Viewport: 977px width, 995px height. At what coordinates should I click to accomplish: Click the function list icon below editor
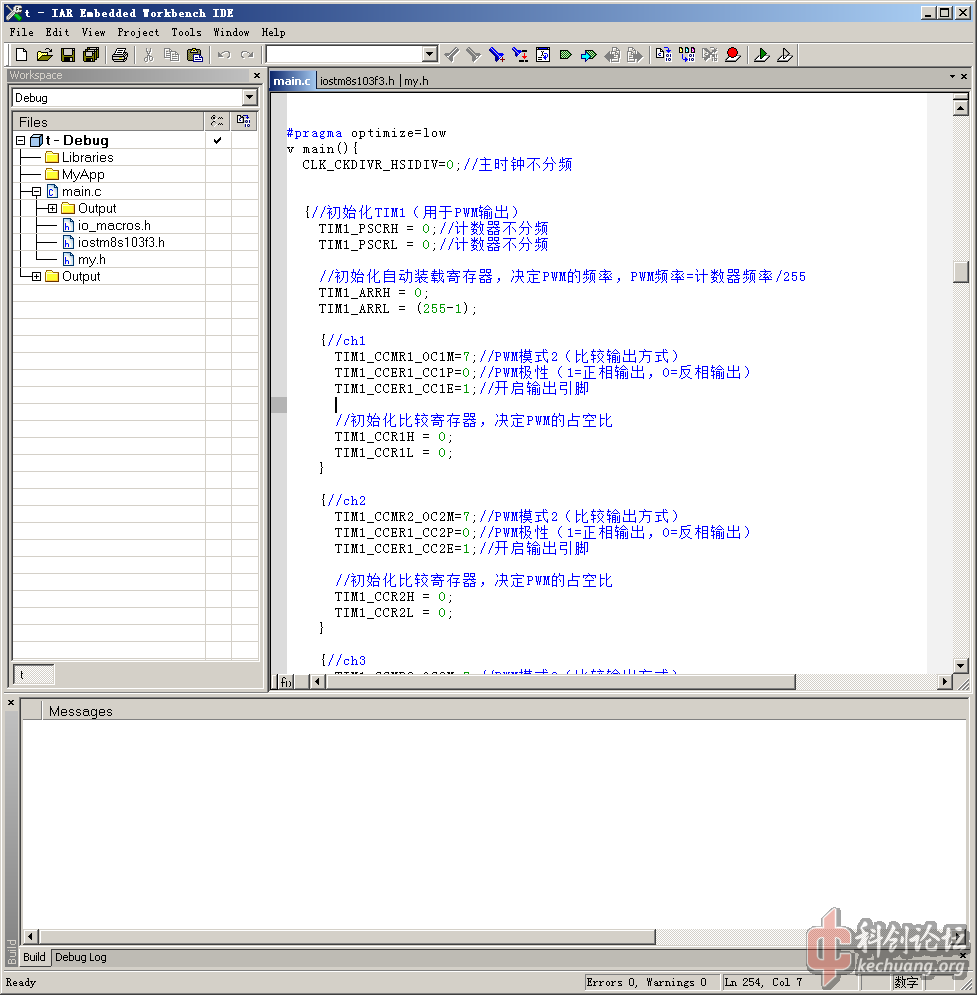click(286, 682)
